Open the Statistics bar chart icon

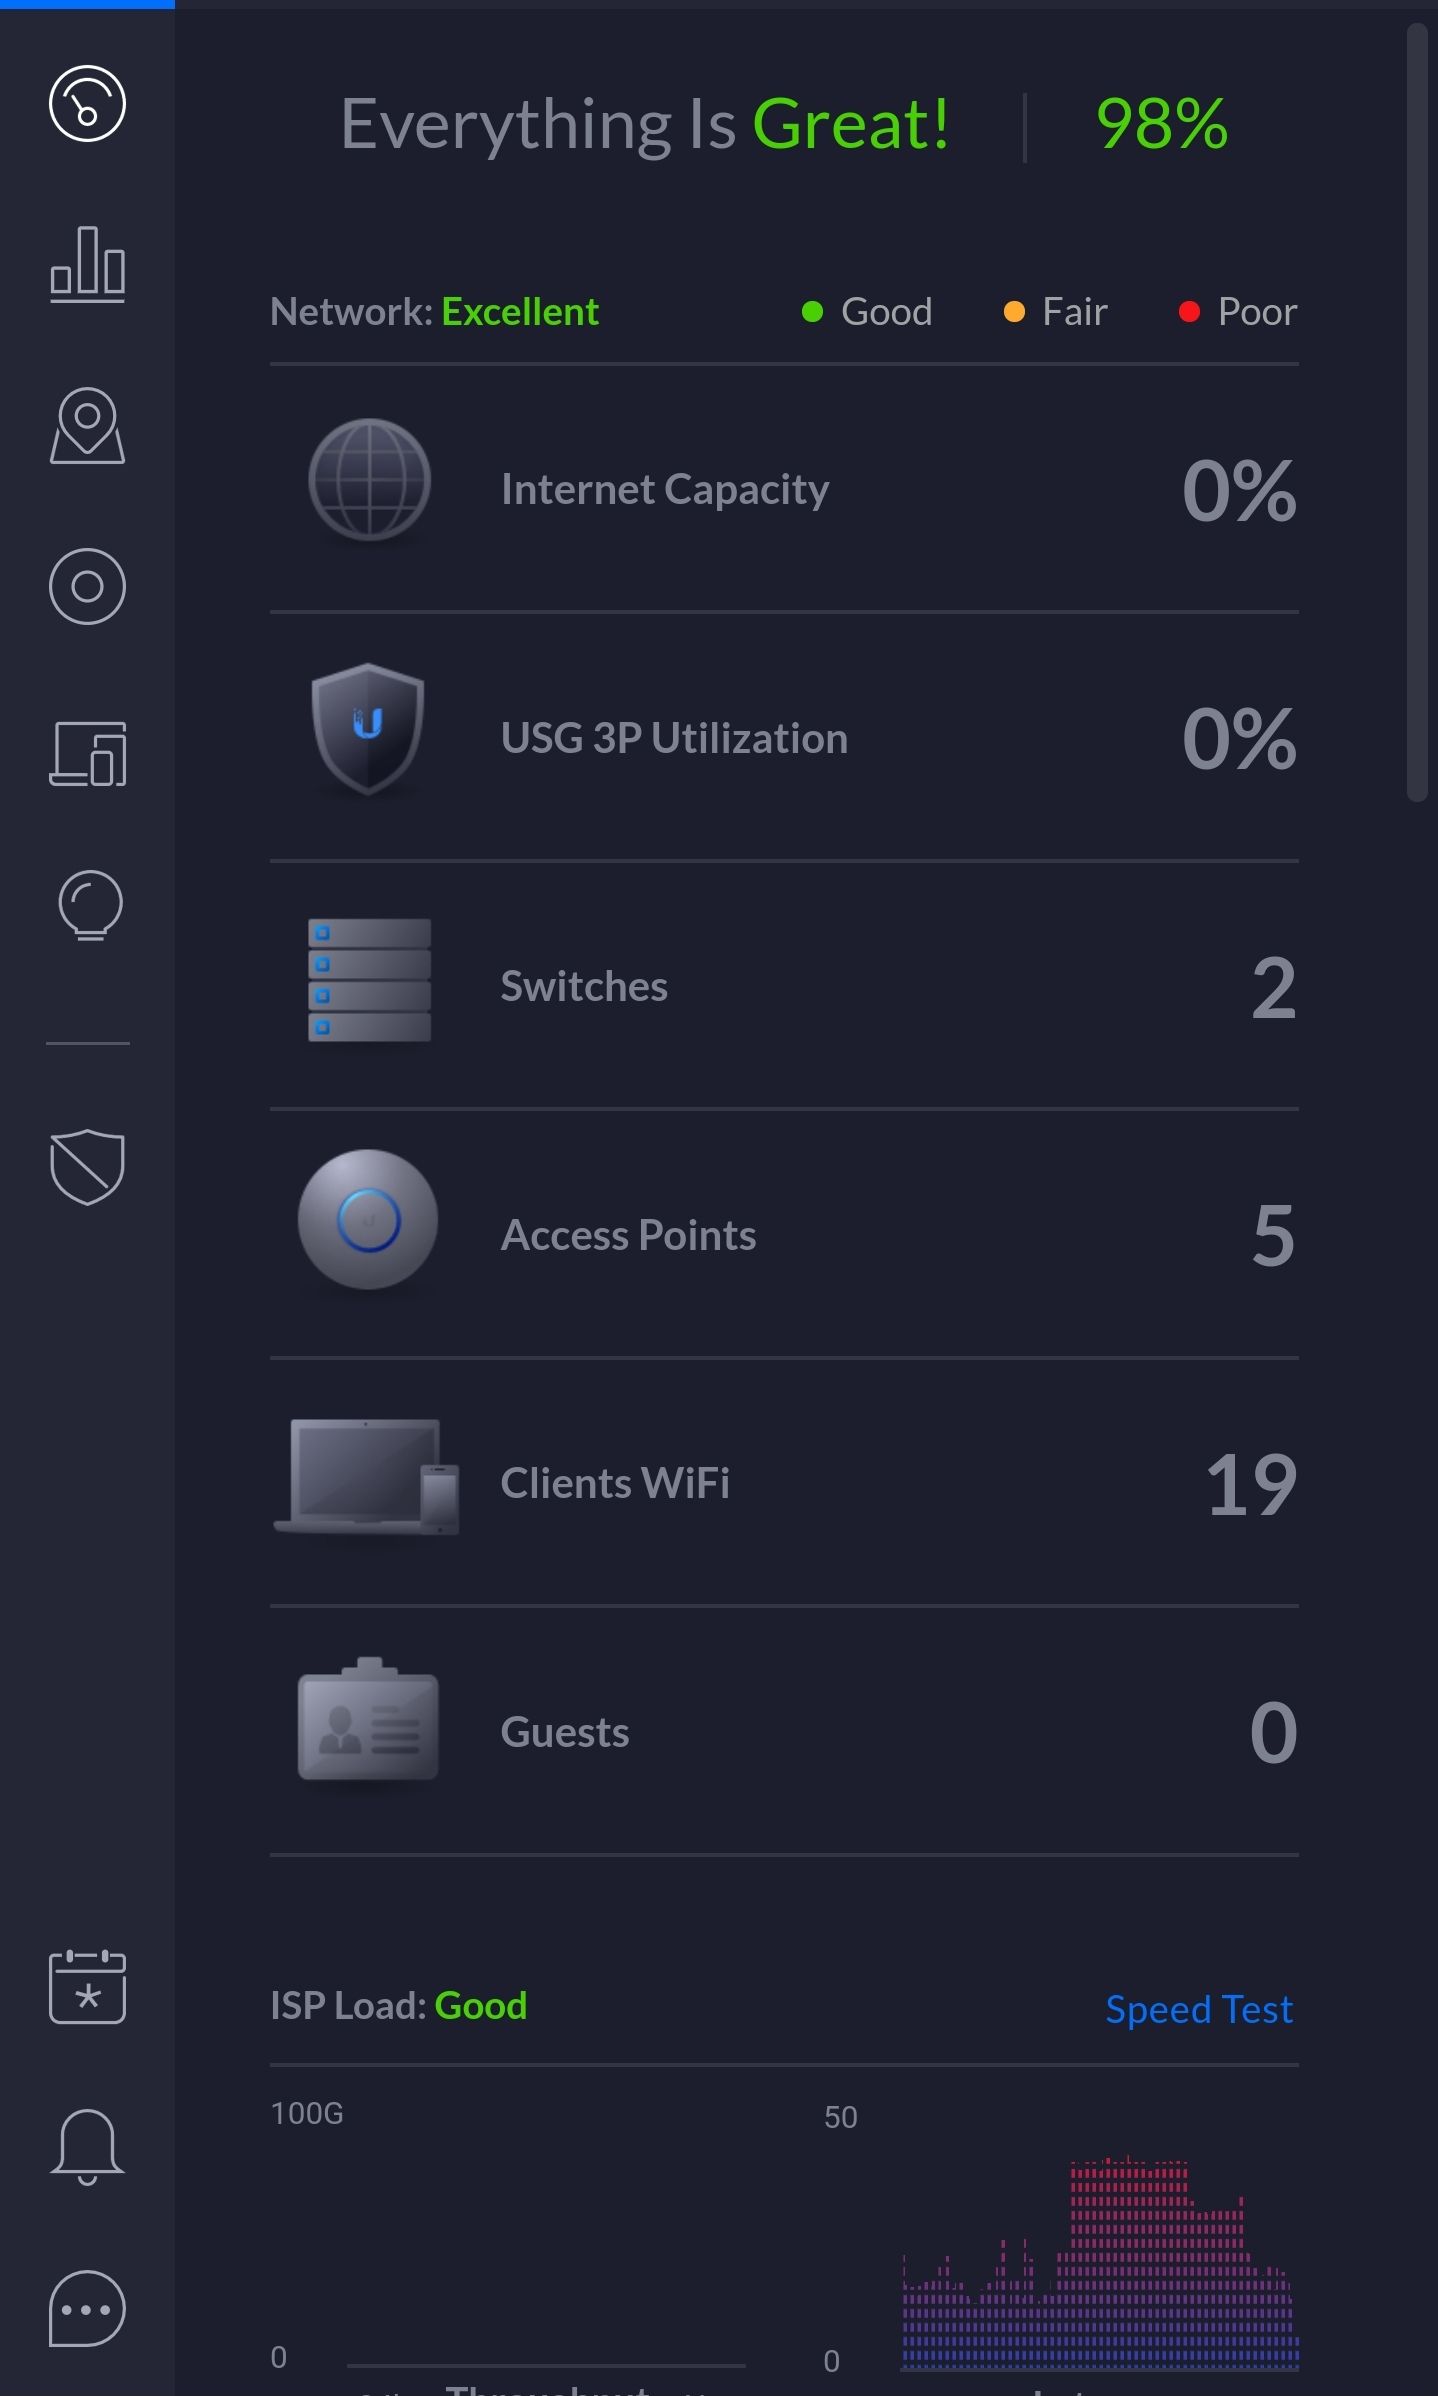coord(87,264)
